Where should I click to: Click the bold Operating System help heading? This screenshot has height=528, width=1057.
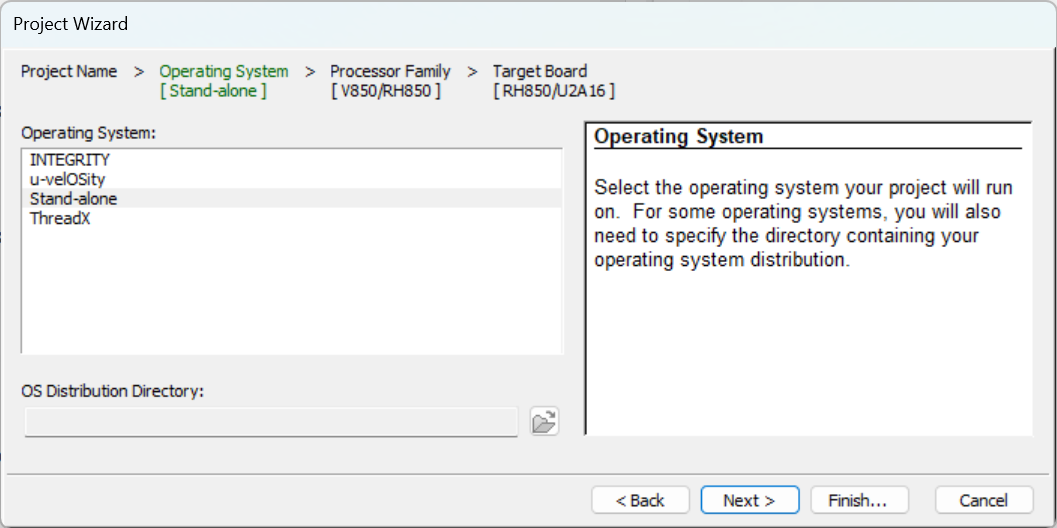(x=679, y=137)
